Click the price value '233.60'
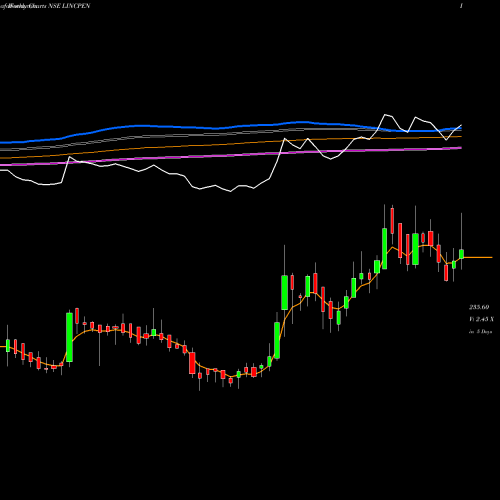This screenshot has width=500, height=500. [479, 307]
